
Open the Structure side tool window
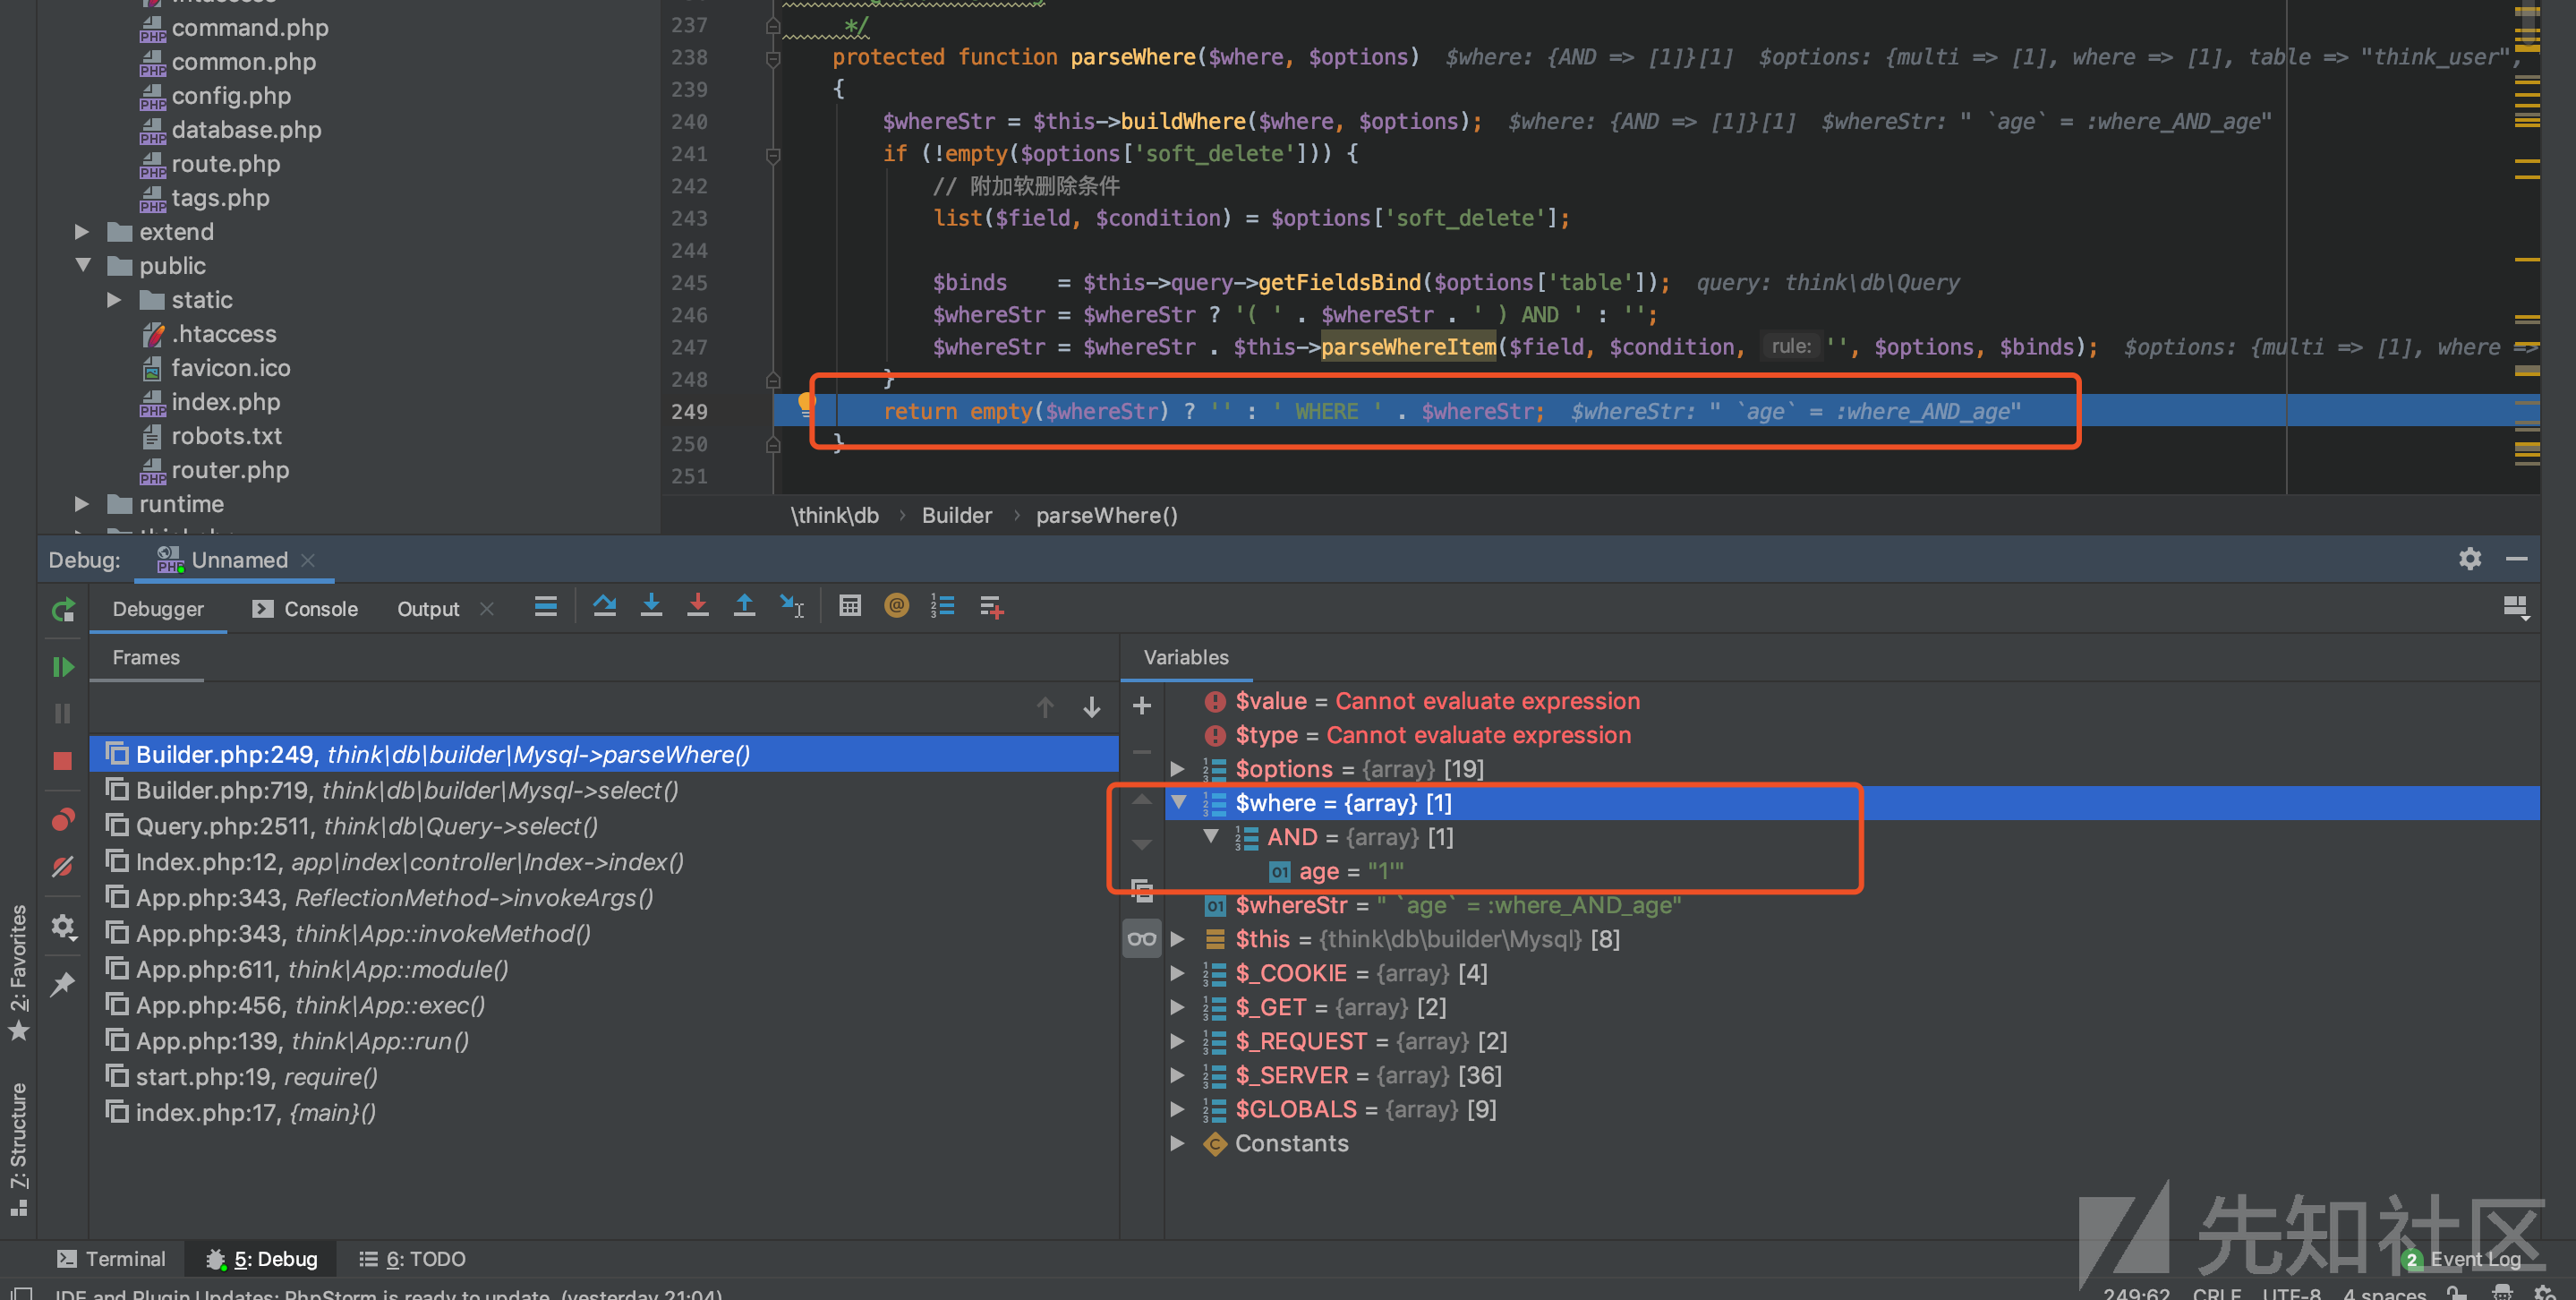18,1148
